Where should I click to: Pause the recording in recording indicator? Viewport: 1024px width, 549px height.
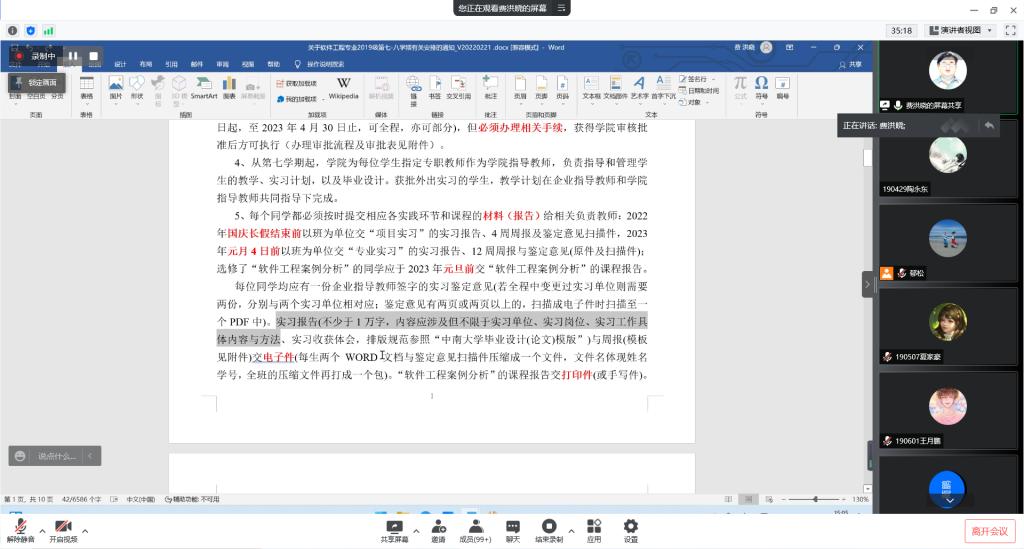click(x=73, y=56)
